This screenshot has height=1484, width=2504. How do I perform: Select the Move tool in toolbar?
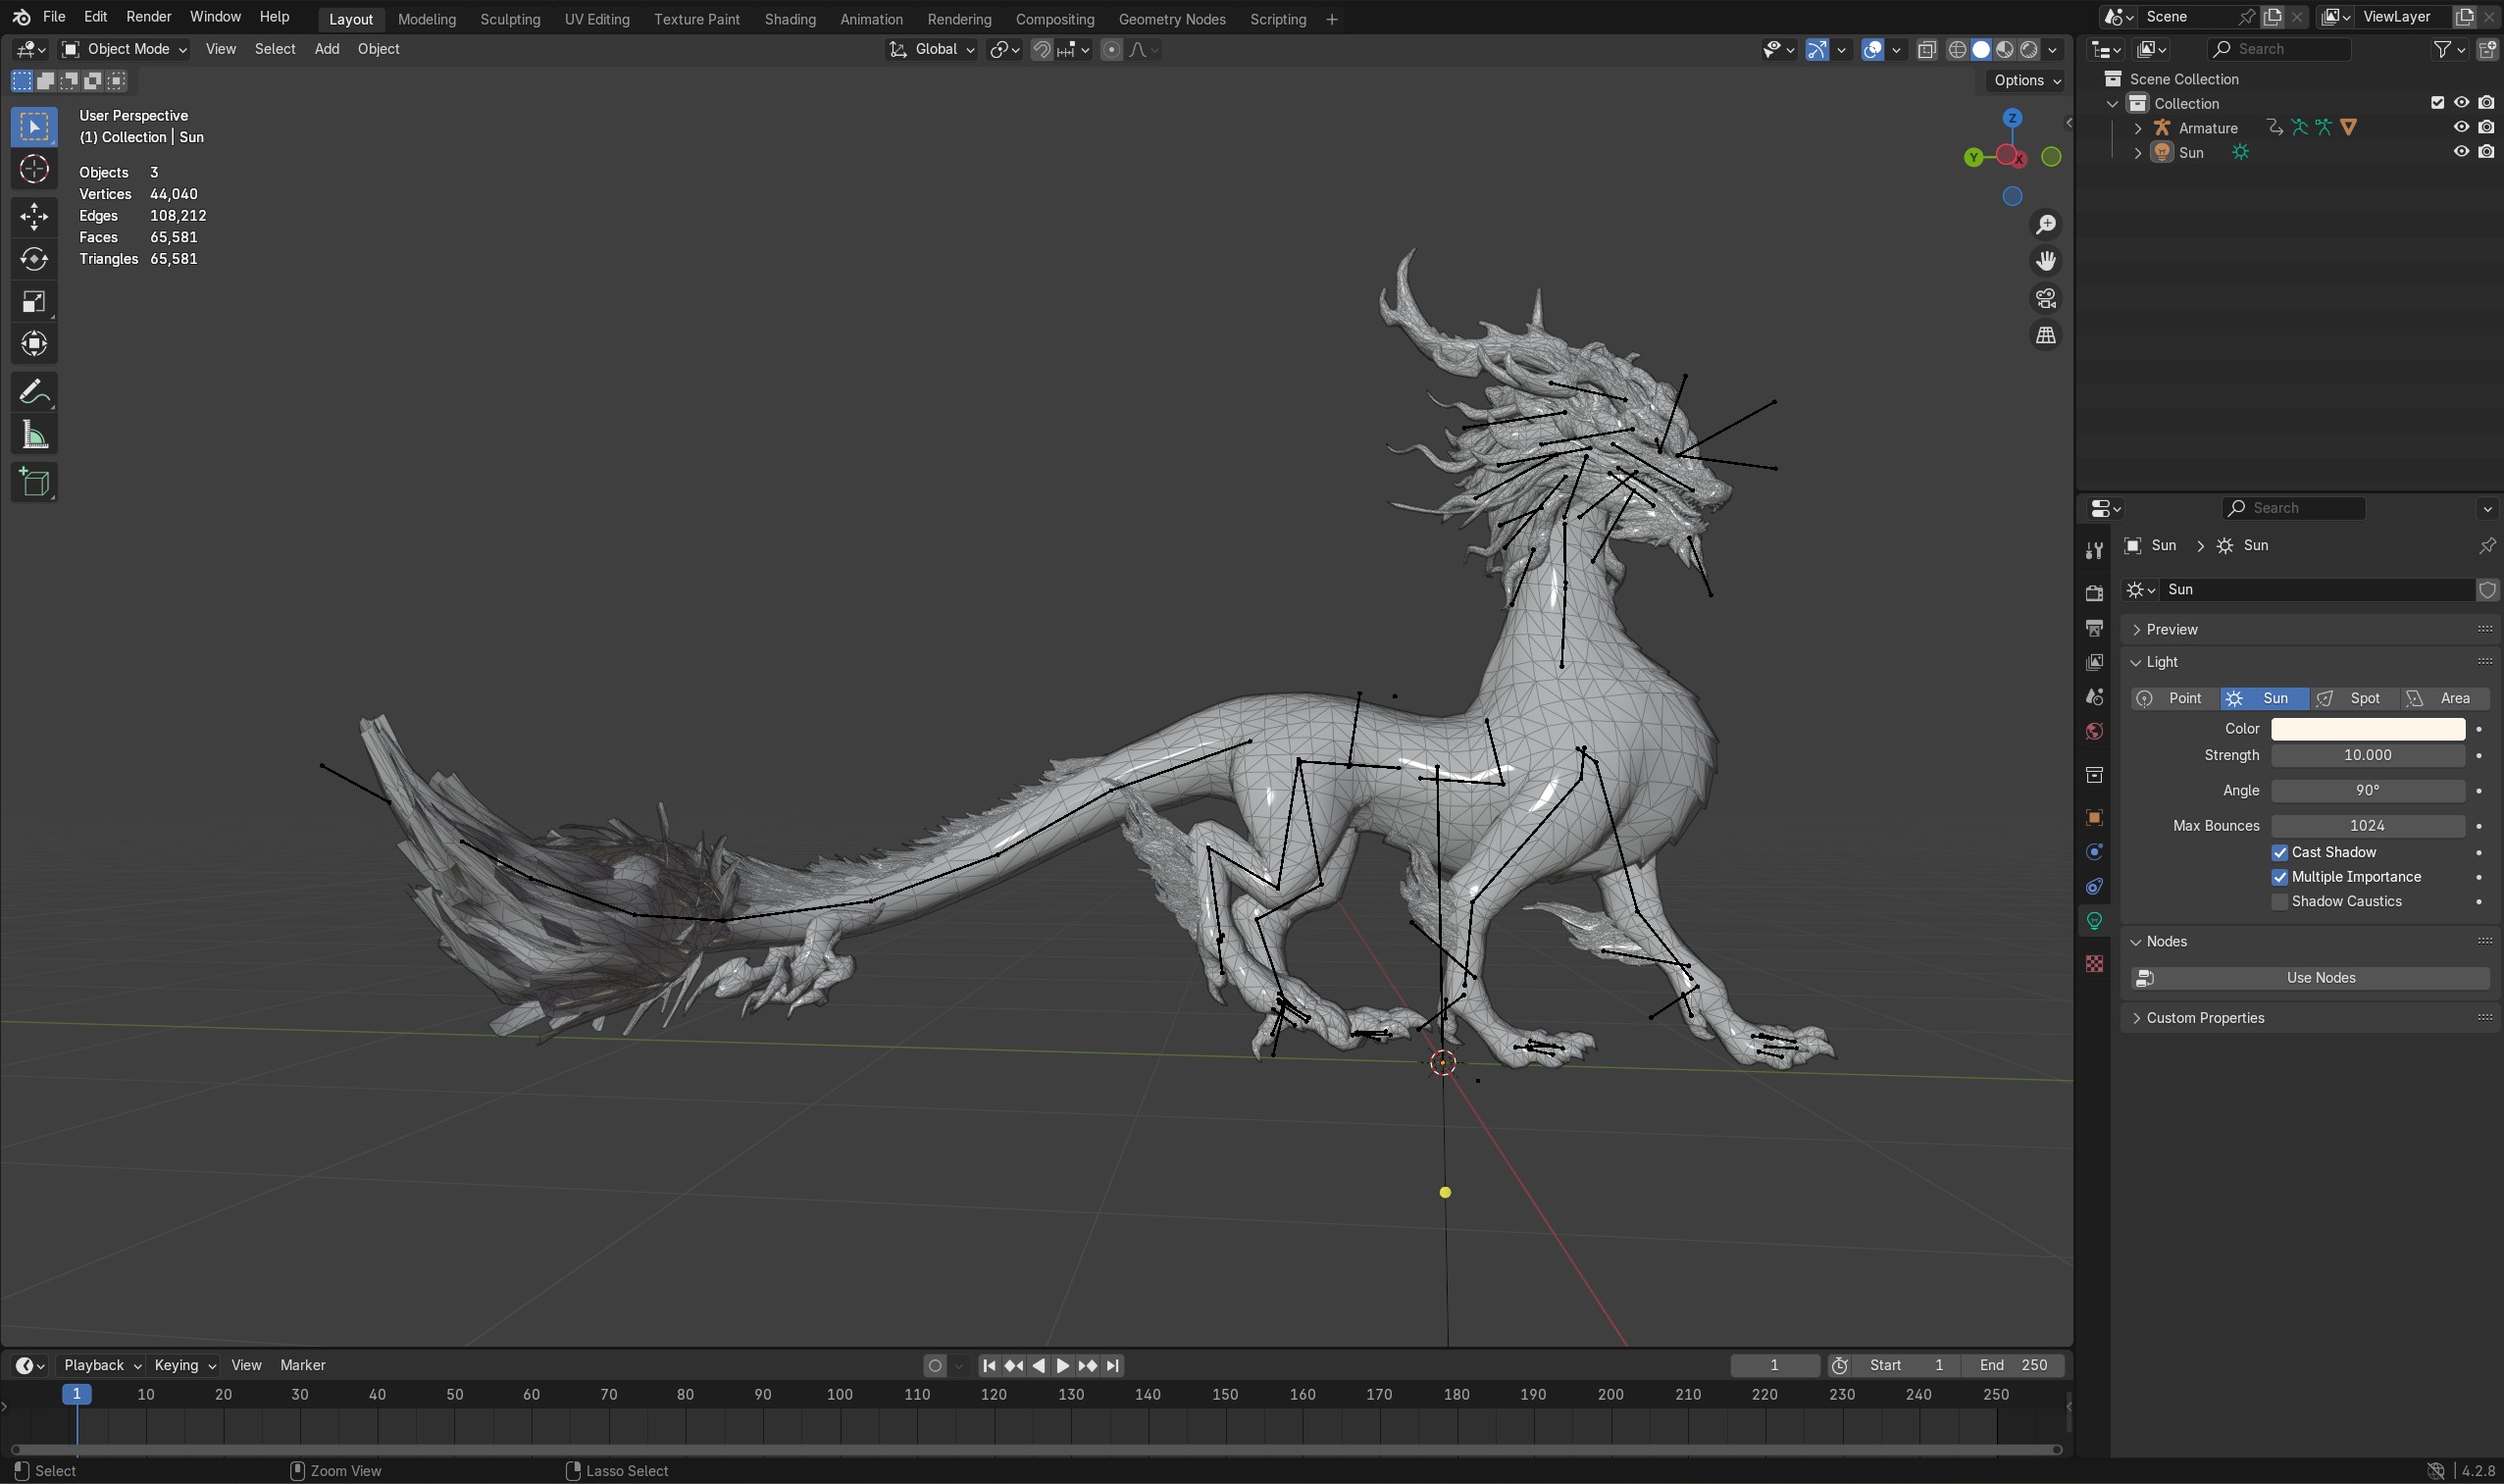click(x=34, y=216)
